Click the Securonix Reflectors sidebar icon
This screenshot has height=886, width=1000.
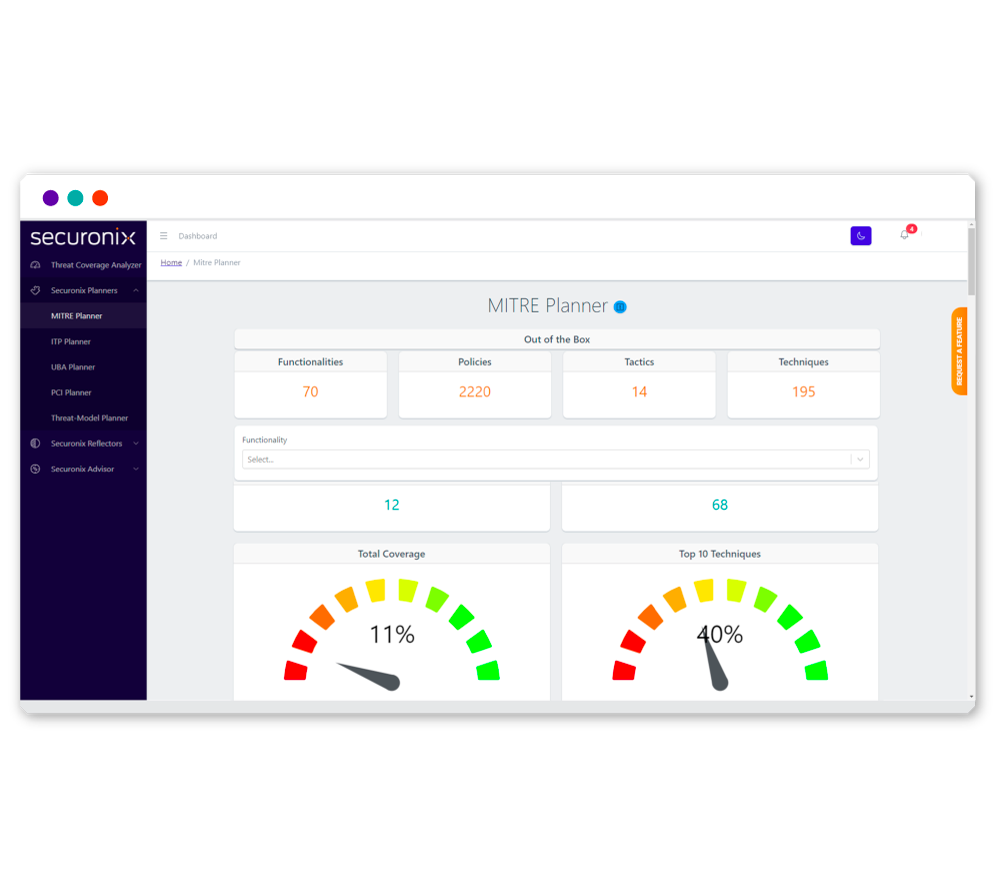coord(36,443)
